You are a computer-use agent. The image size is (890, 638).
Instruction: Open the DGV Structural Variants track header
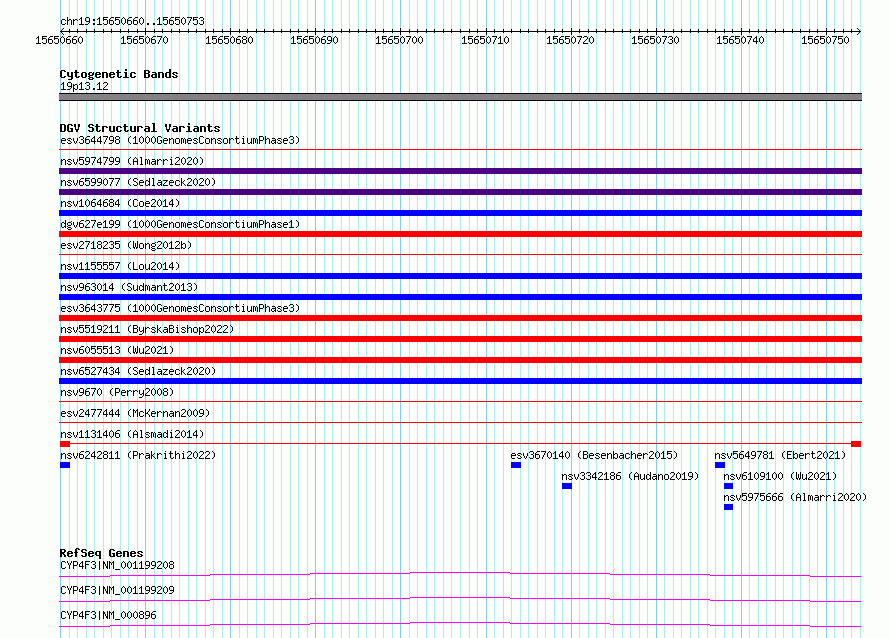tap(140, 128)
